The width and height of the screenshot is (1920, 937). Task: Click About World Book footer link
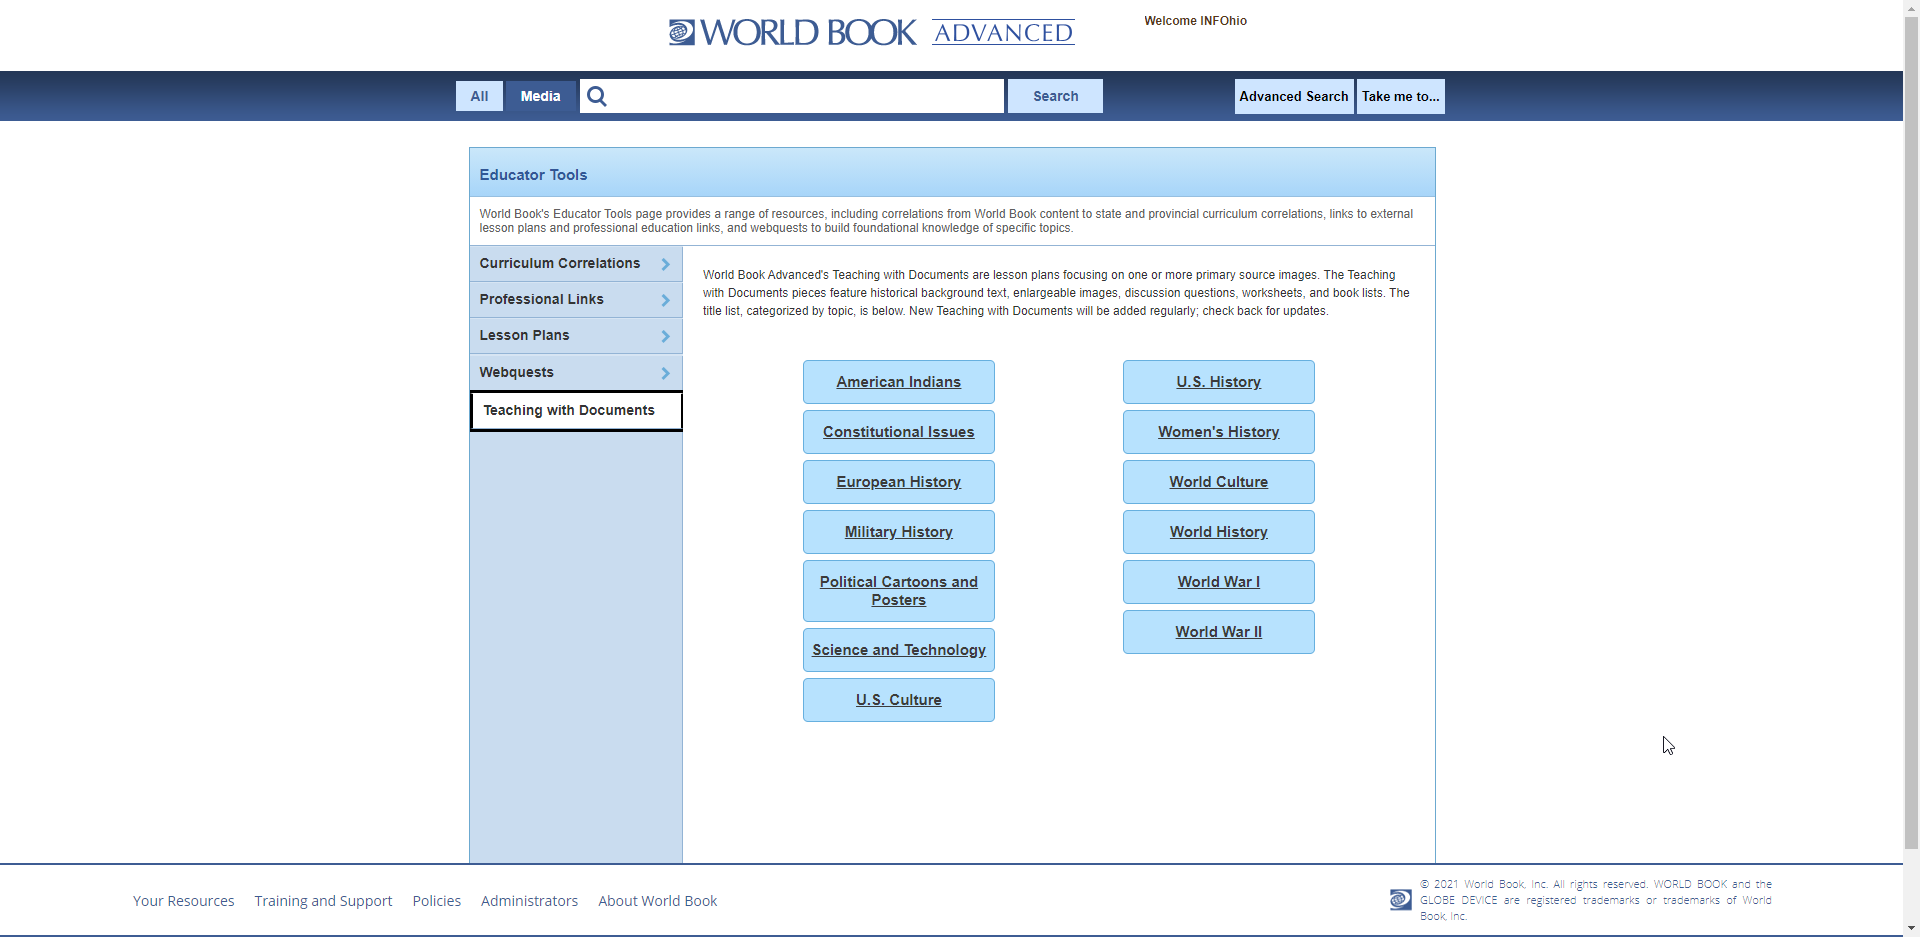[658, 901]
